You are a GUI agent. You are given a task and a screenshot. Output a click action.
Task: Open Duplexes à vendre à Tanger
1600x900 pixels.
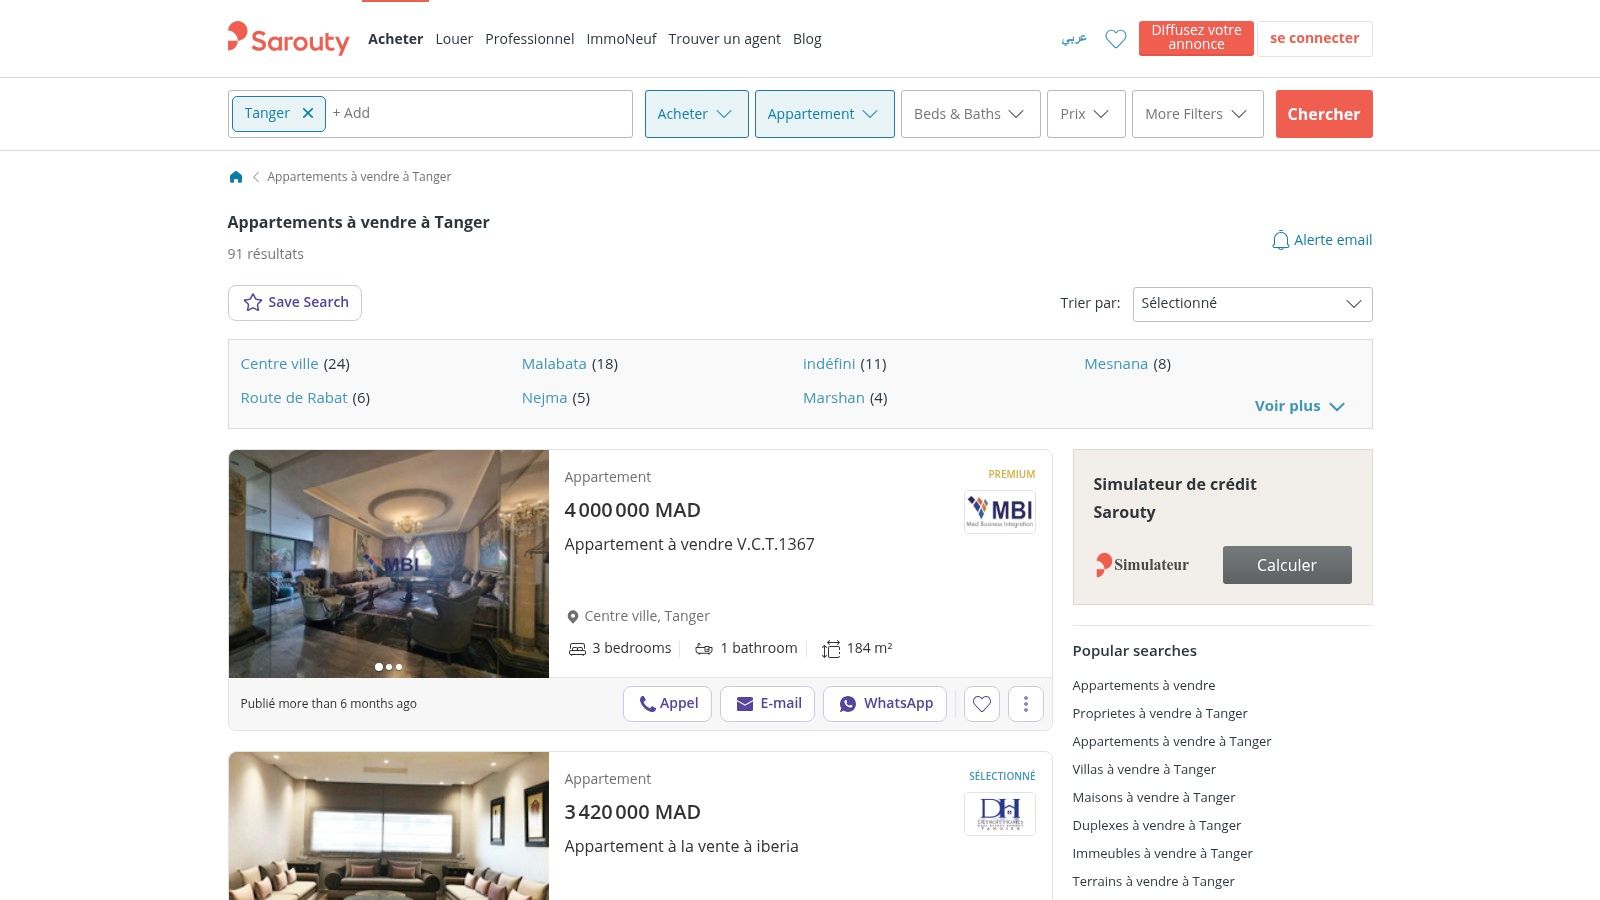point(1157,825)
